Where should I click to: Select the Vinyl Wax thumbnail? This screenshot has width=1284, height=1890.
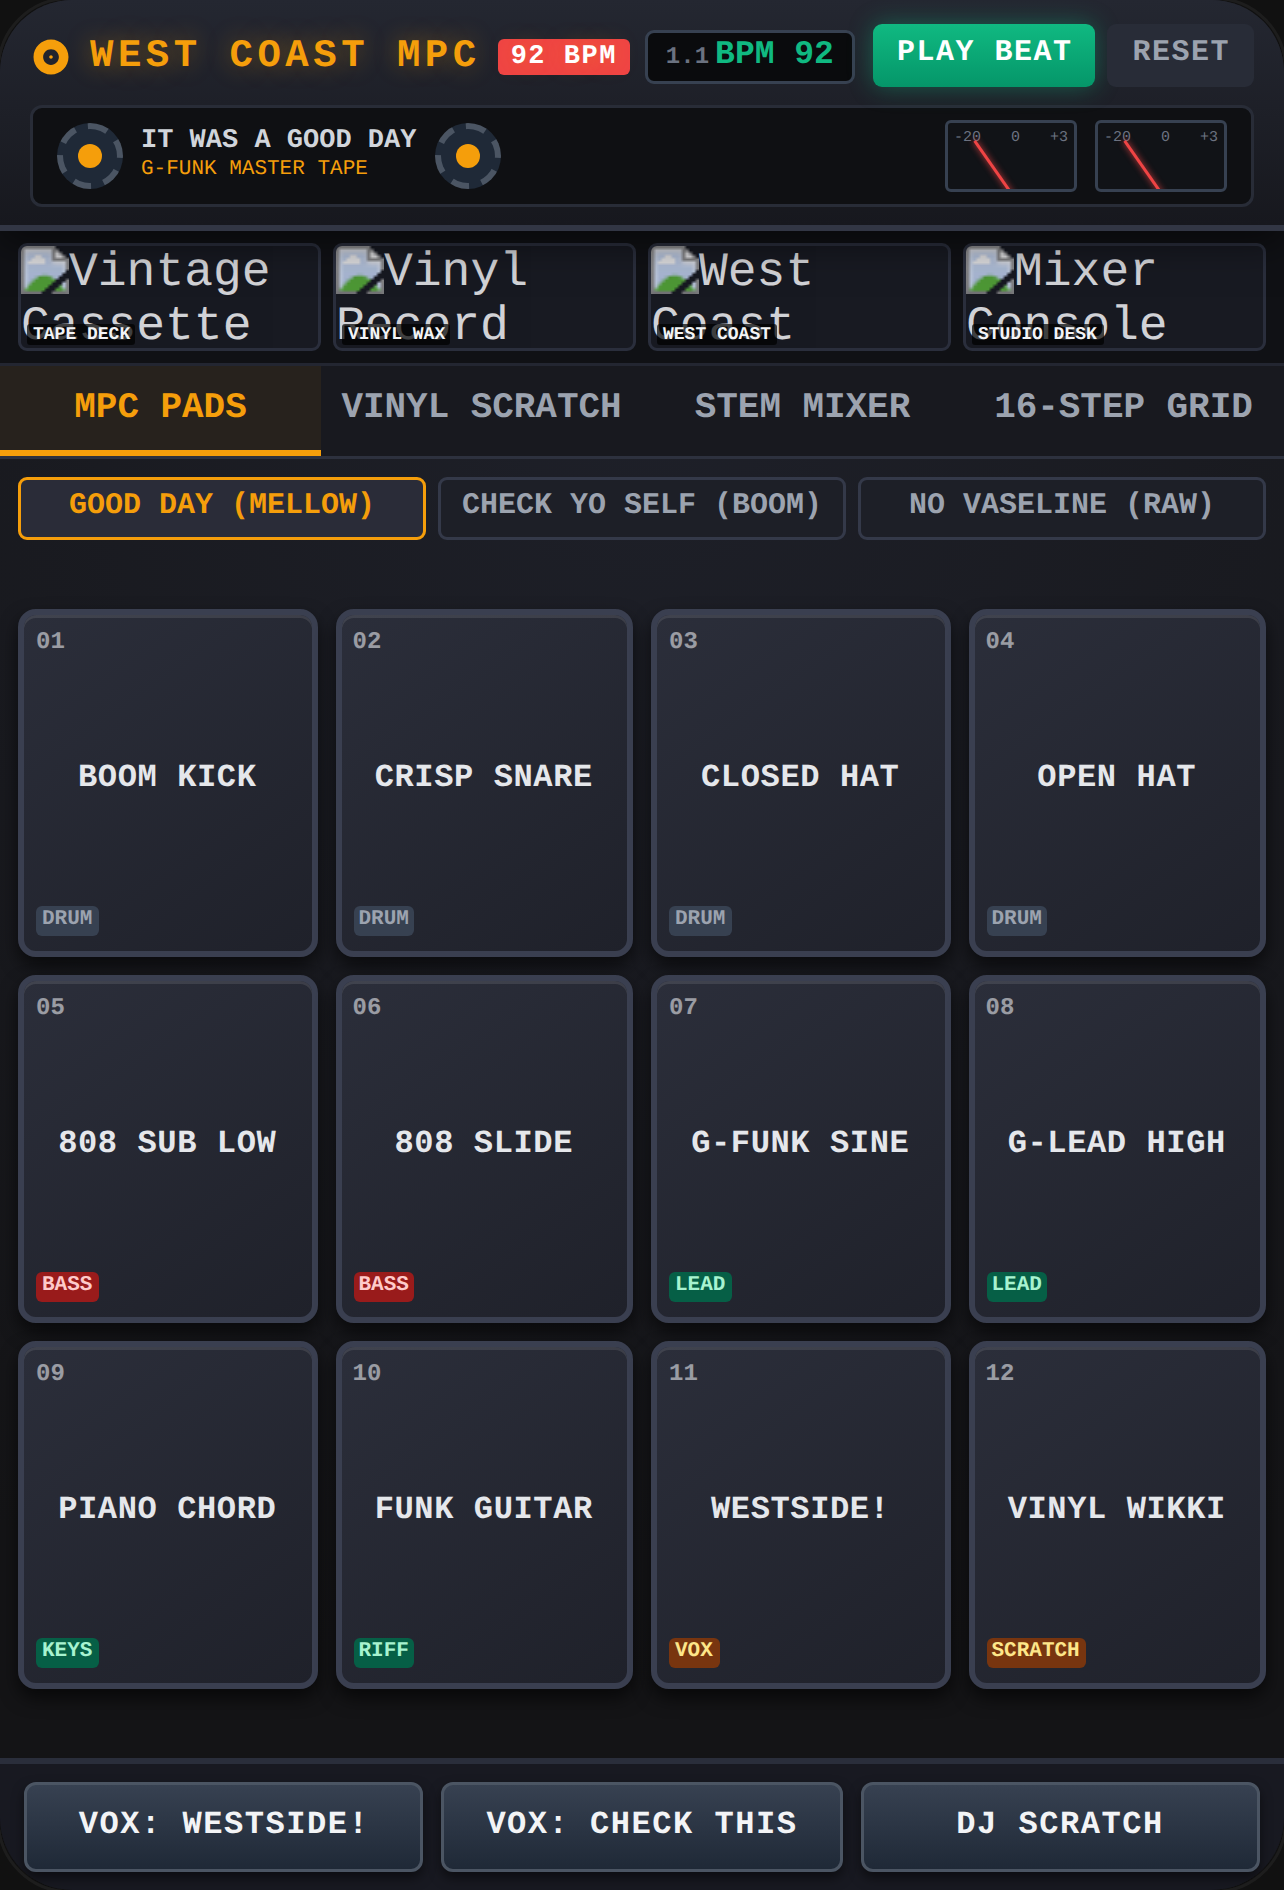(484, 297)
